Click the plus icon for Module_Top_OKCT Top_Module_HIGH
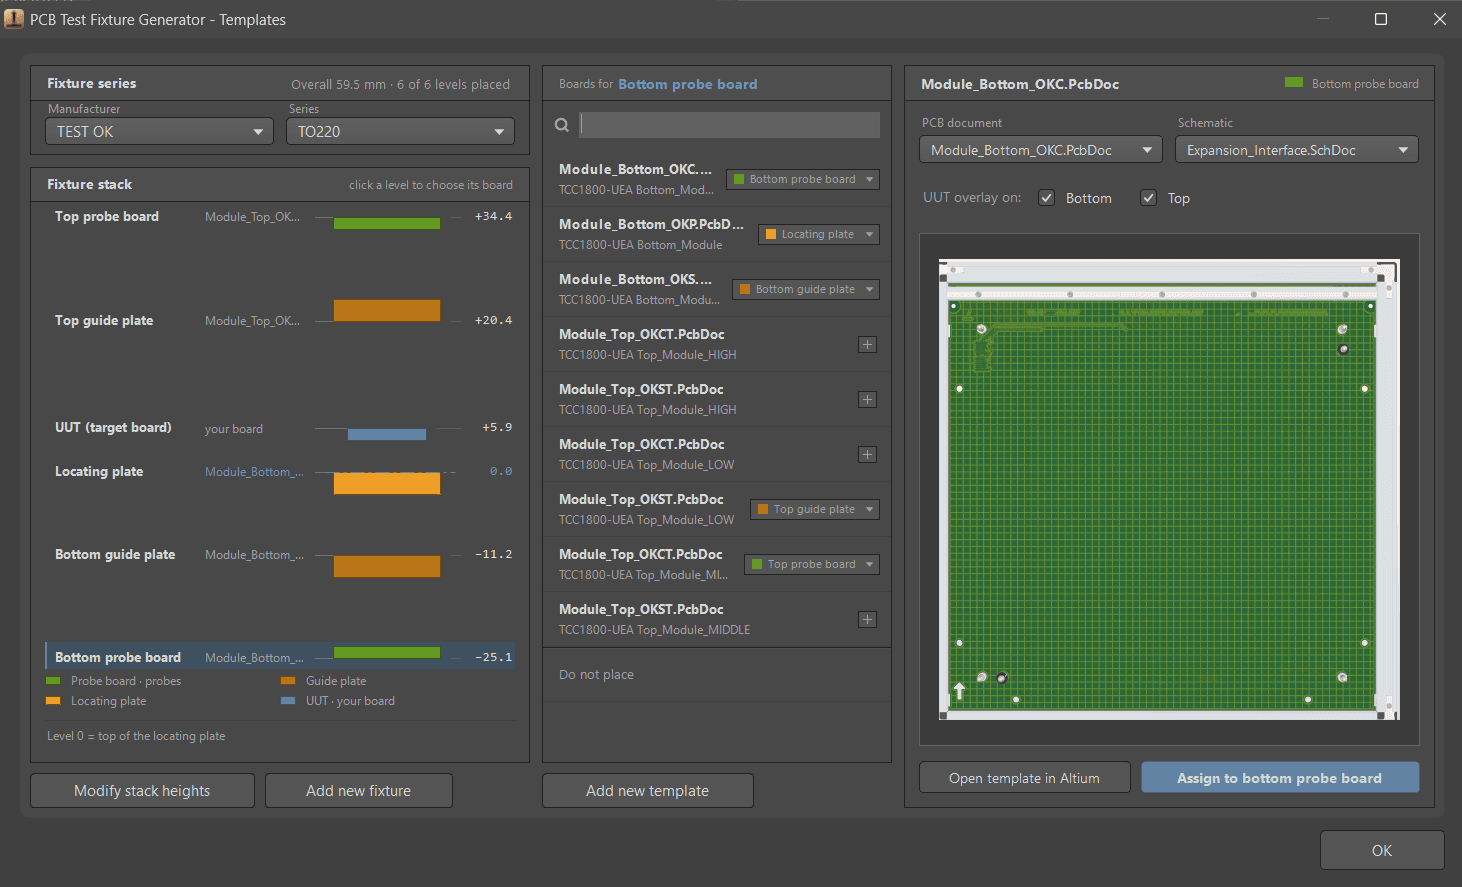 coord(867,345)
